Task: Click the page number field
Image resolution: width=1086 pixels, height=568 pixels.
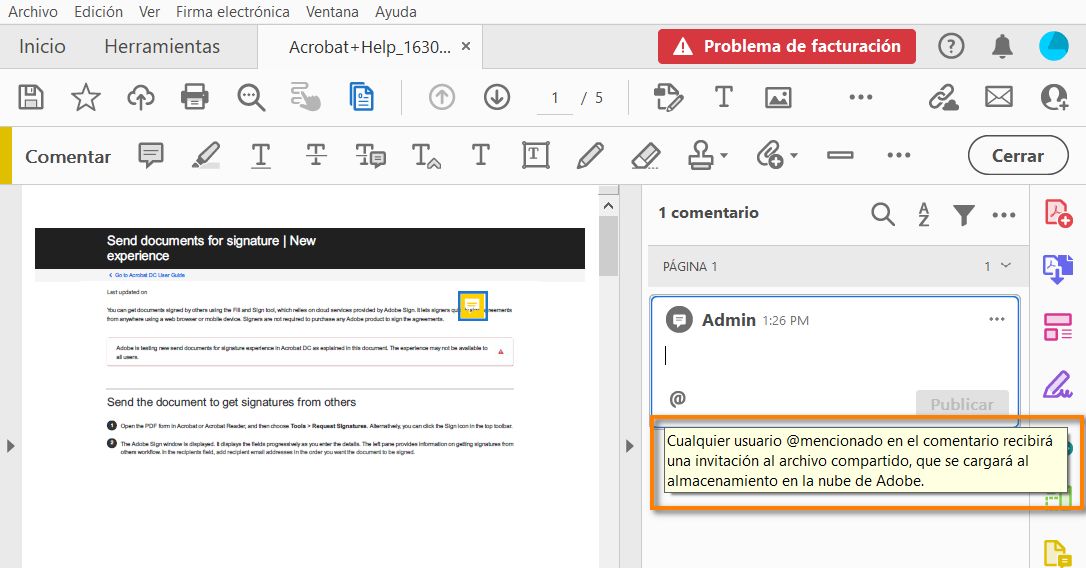Action: tap(555, 98)
